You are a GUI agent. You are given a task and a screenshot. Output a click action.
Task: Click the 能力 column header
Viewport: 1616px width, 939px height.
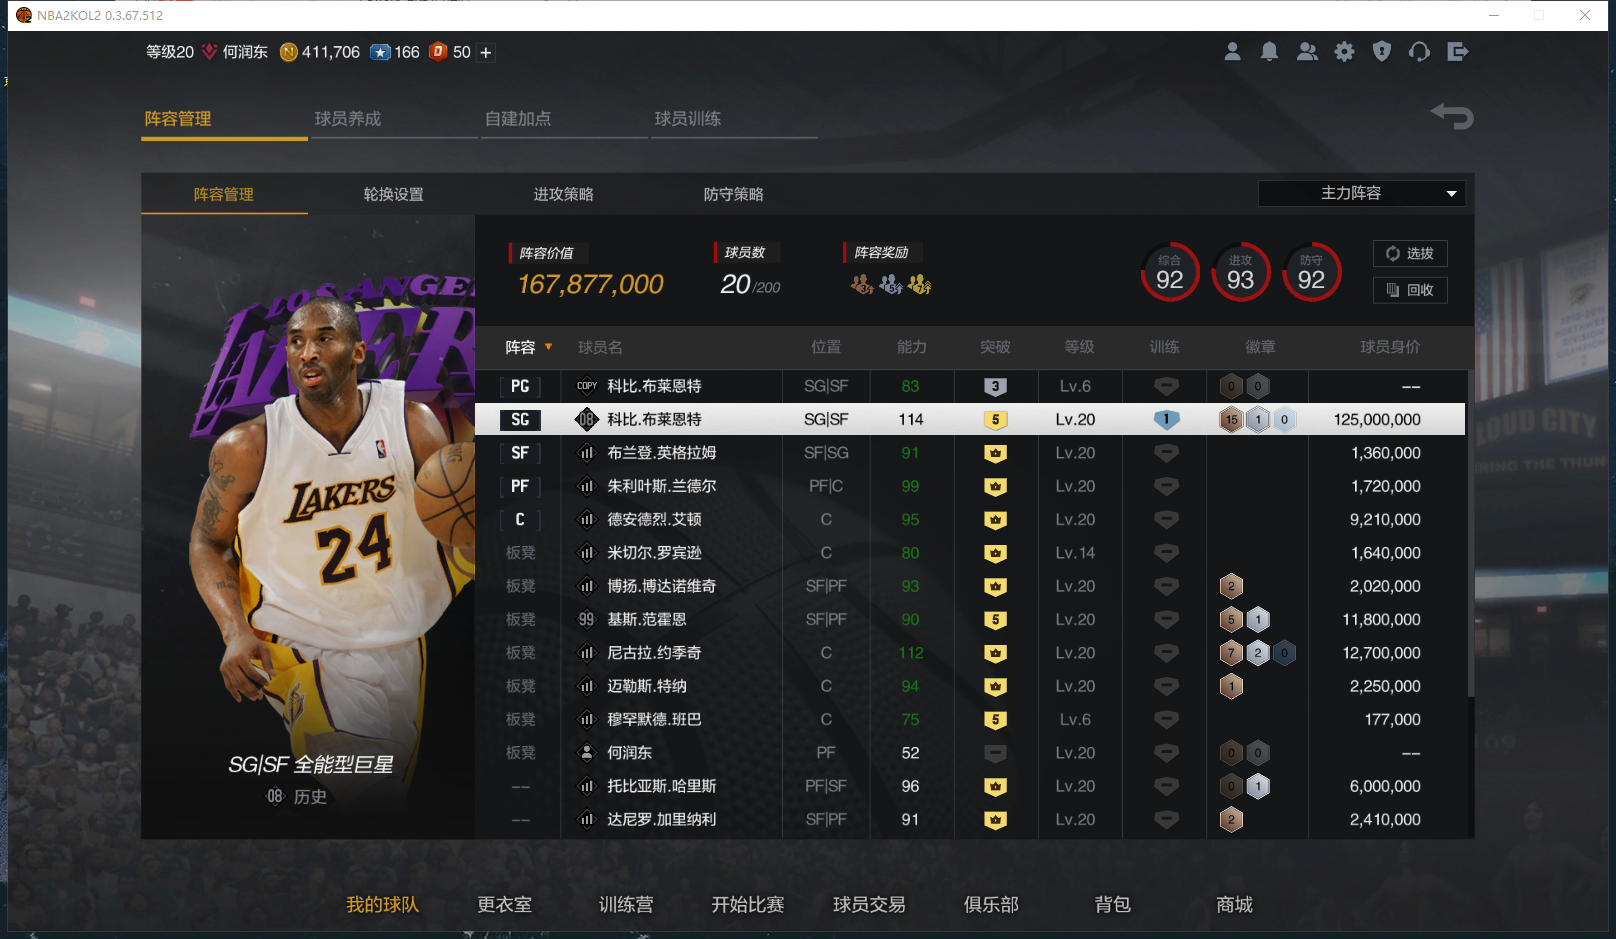click(911, 347)
